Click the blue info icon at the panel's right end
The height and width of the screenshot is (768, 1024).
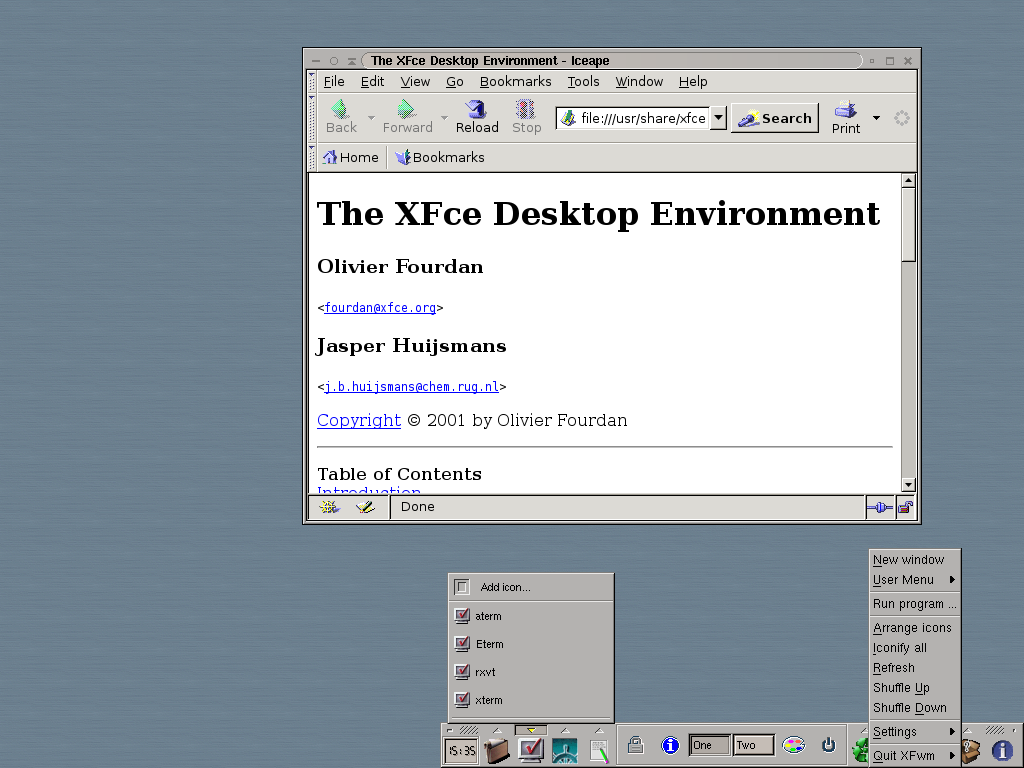click(x=1002, y=751)
